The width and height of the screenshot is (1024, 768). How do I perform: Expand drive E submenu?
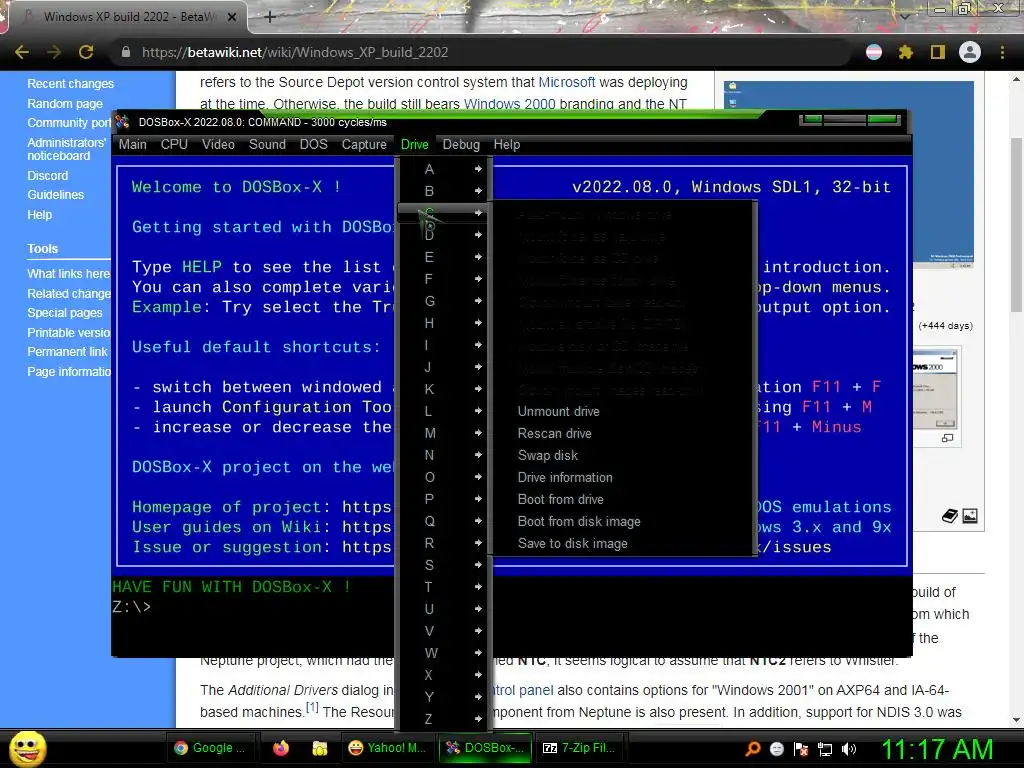point(444,257)
